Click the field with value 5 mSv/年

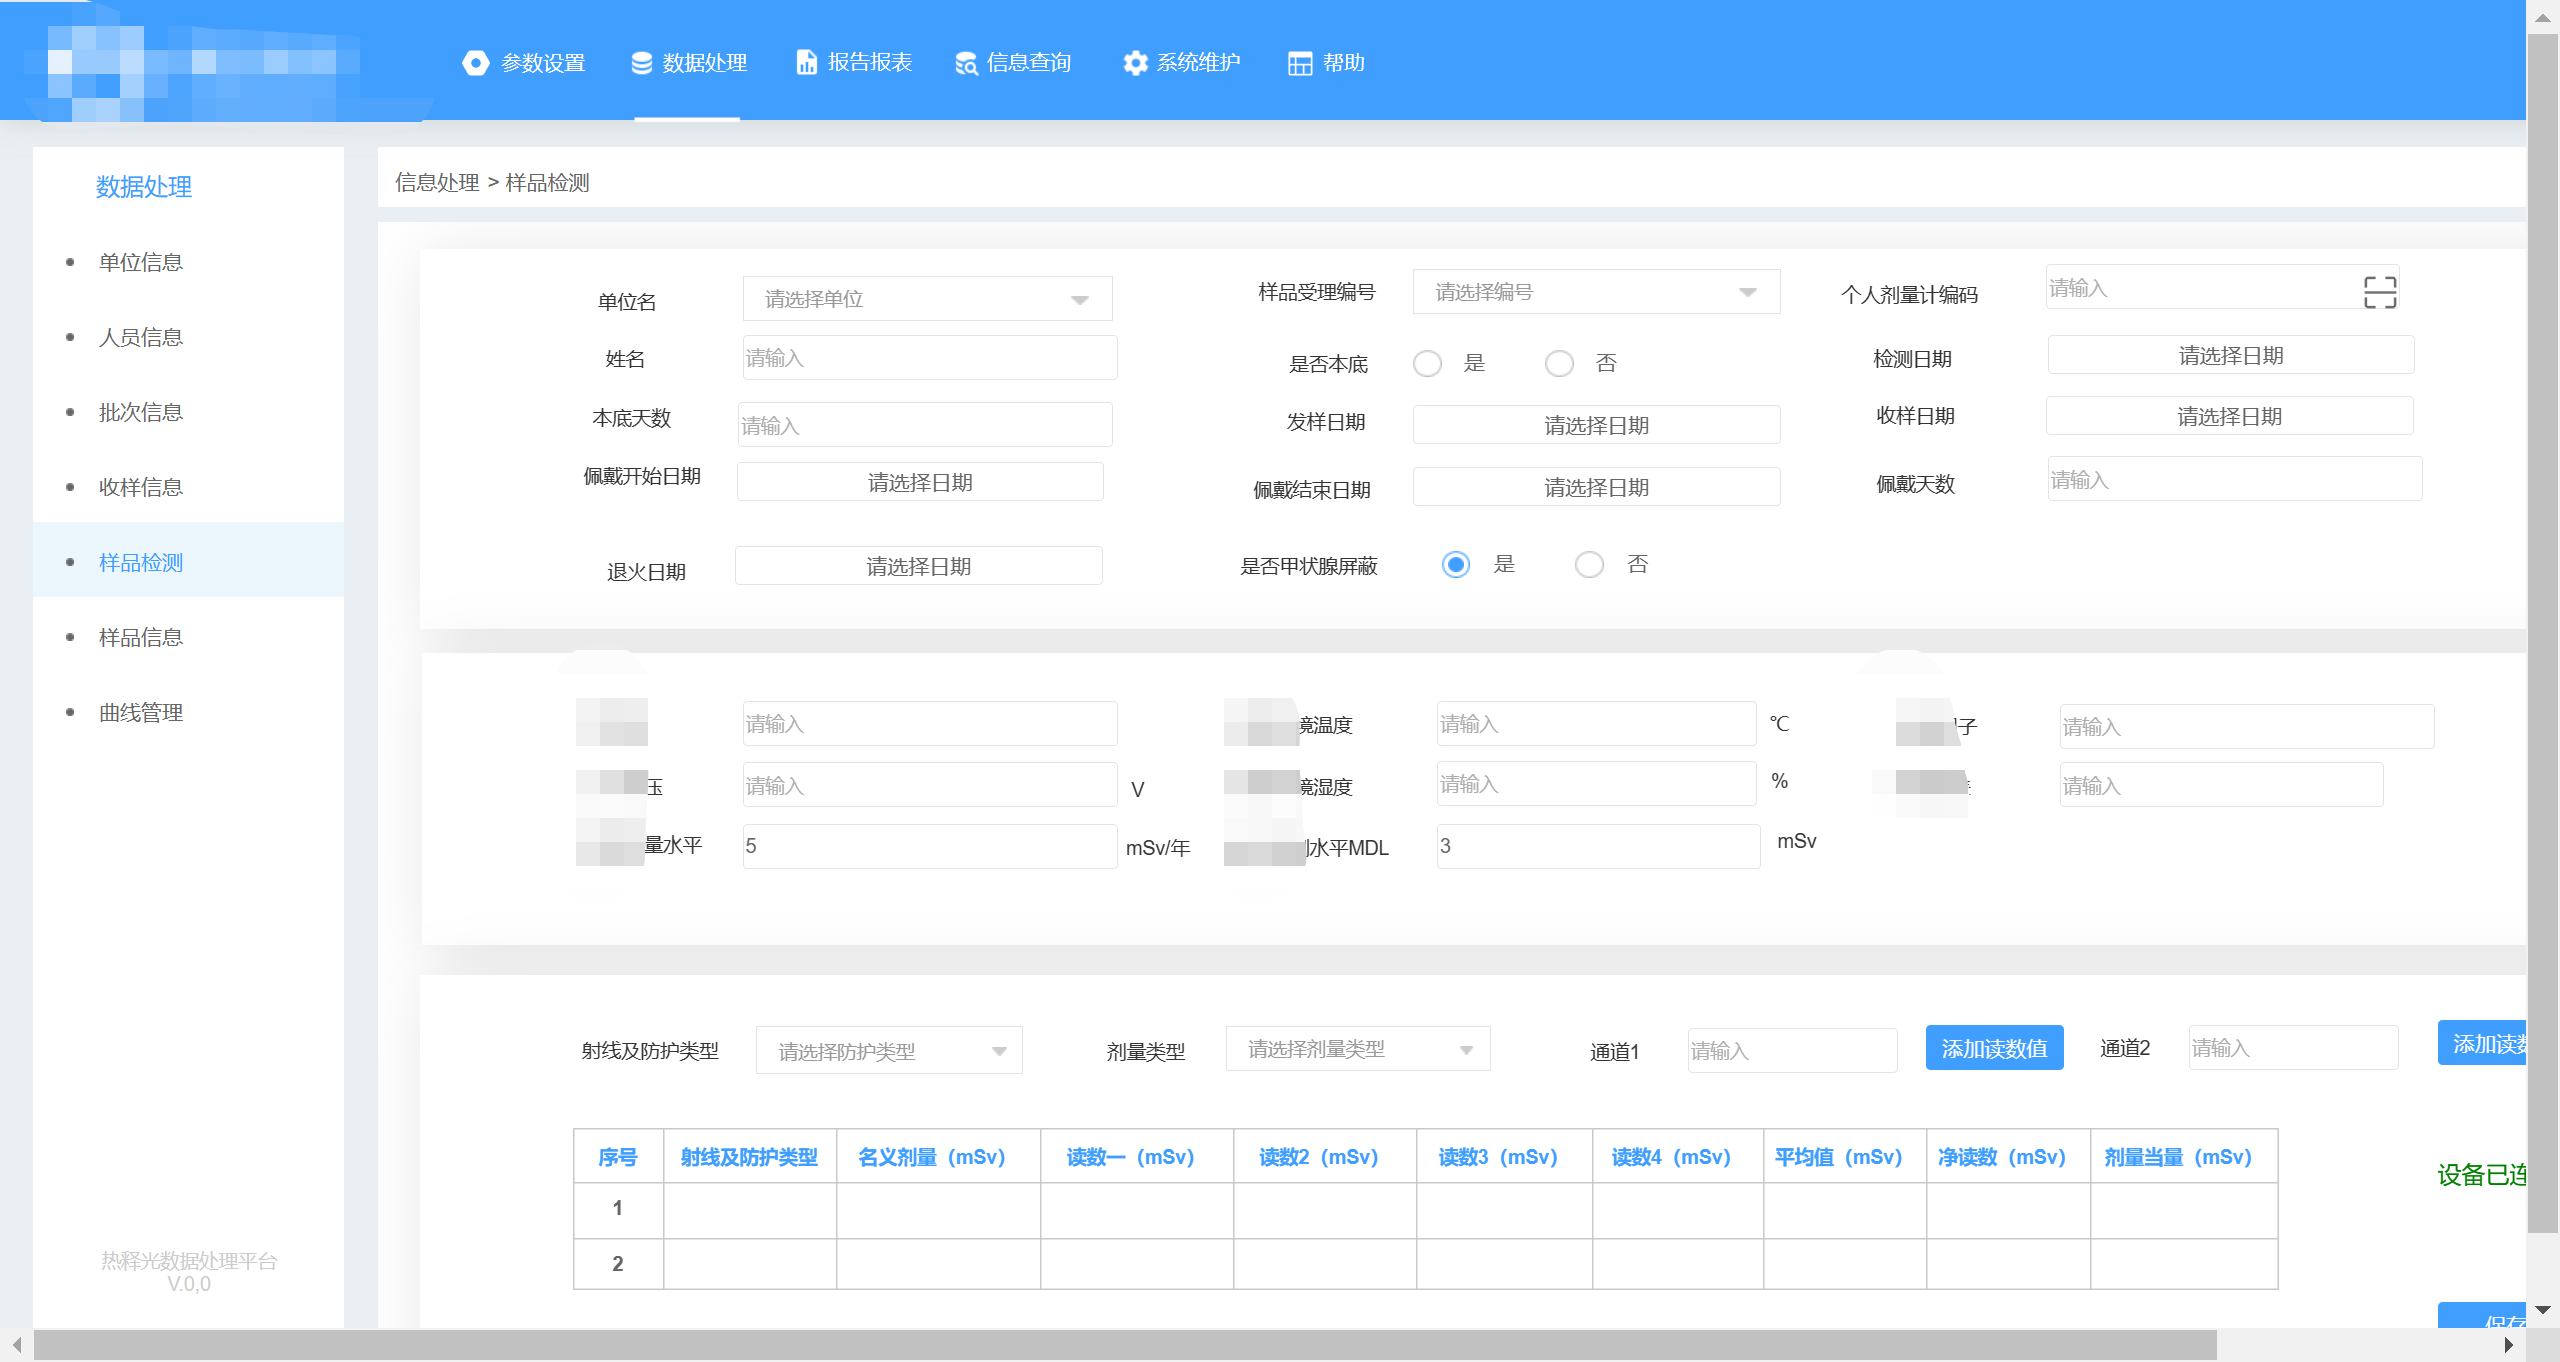coord(930,846)
